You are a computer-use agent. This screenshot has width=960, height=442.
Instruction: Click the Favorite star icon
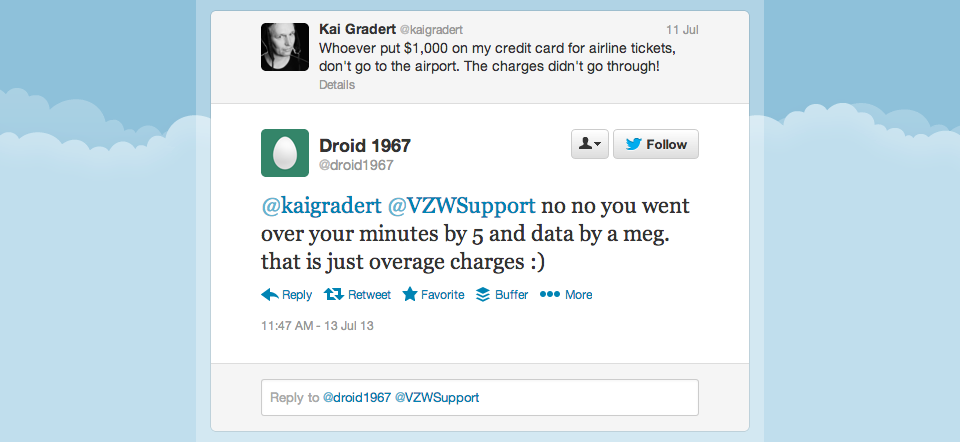tap(410, 294)
